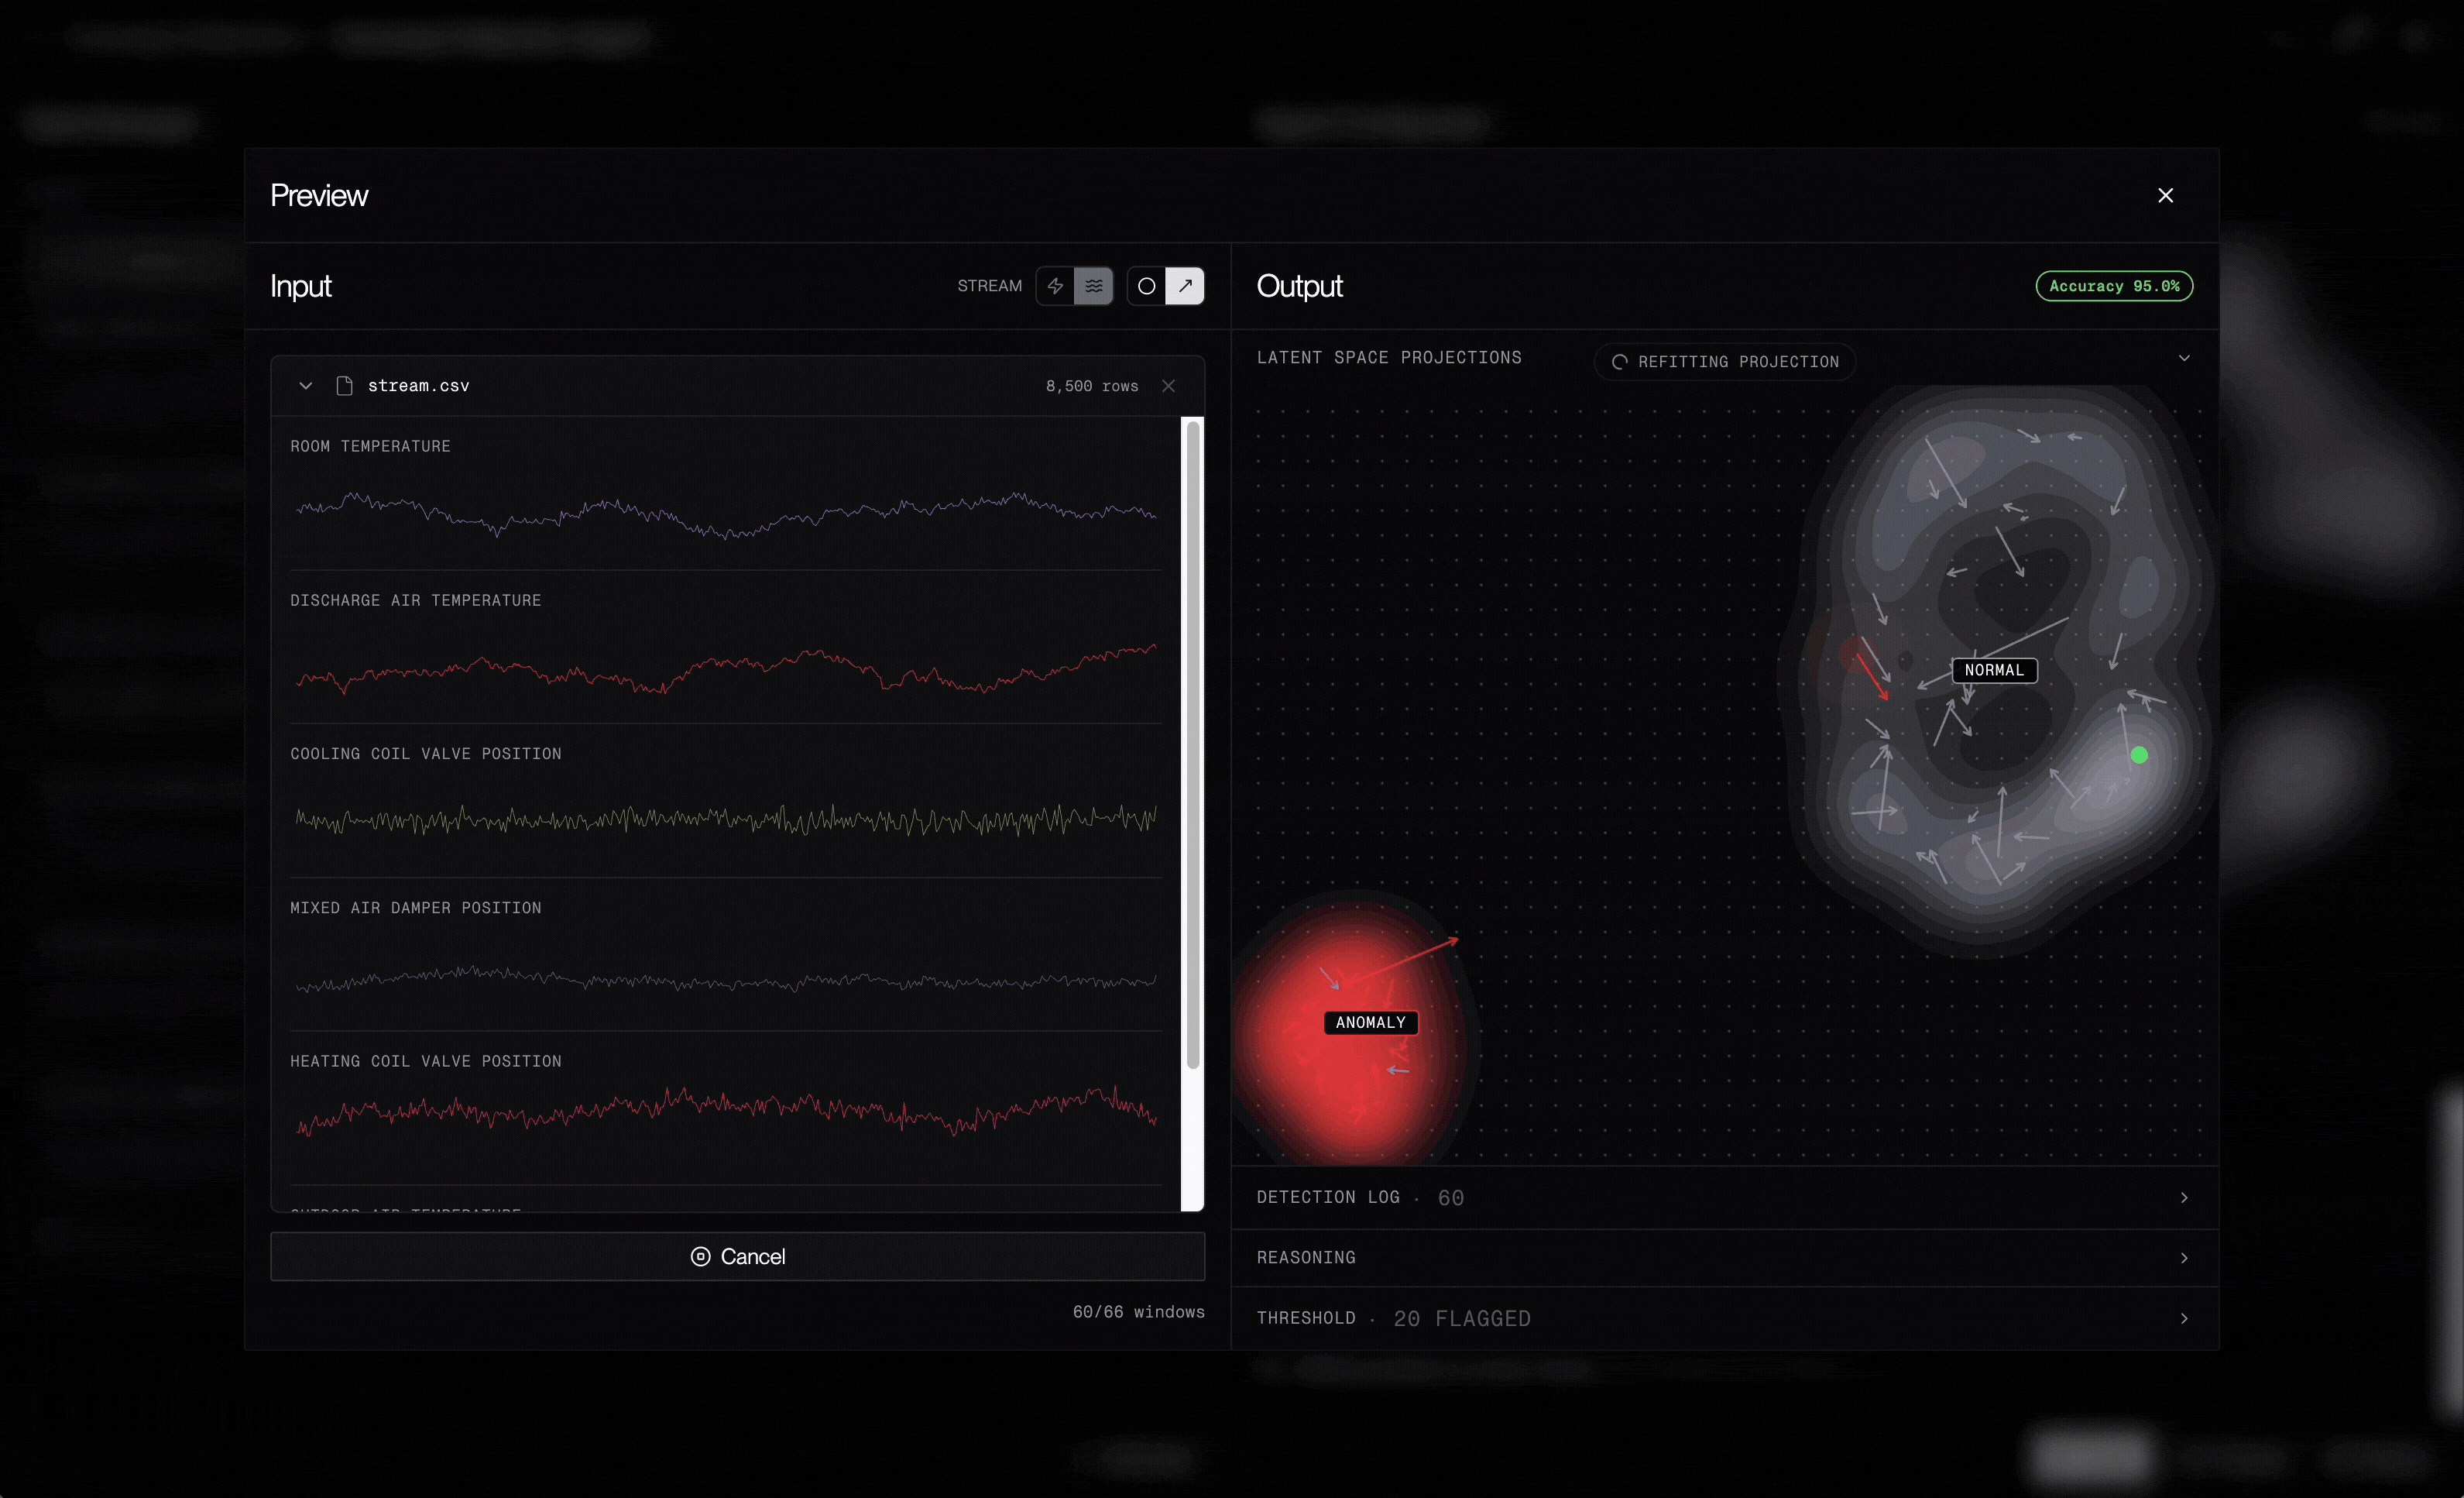The width and height of the screenshot is (2464, 1498).
Task: Click the Latent Space Projections heading
Action: 1389,358
